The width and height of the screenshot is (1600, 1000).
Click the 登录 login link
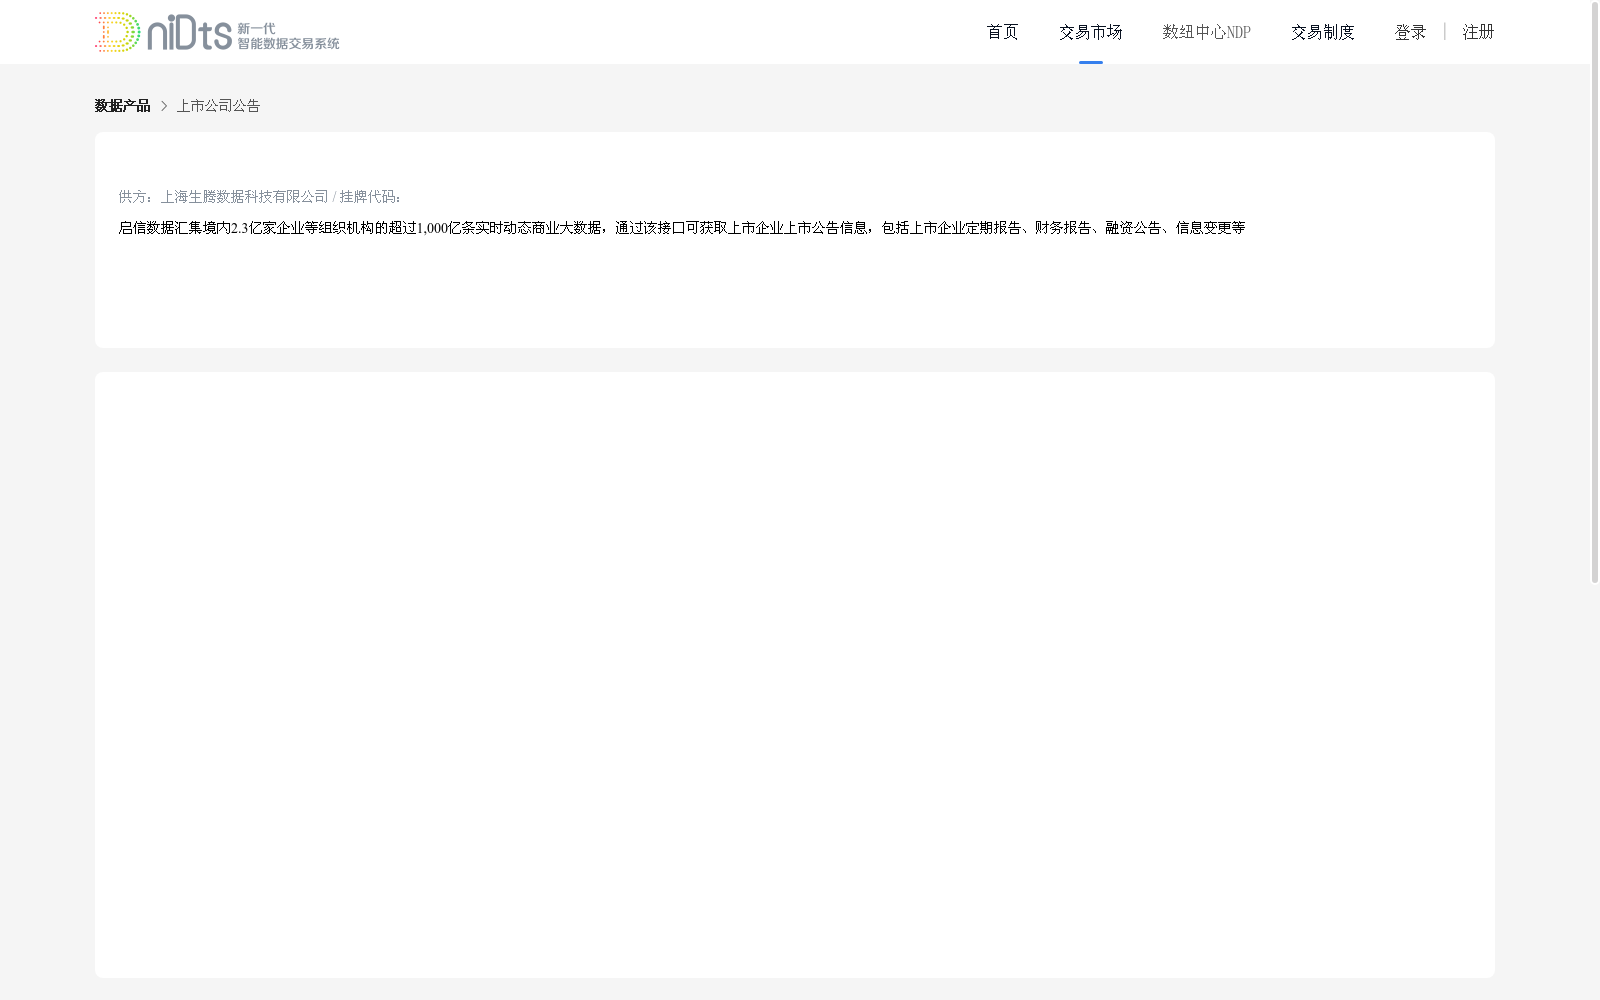pyautogui.click(x=1410, y=32)
